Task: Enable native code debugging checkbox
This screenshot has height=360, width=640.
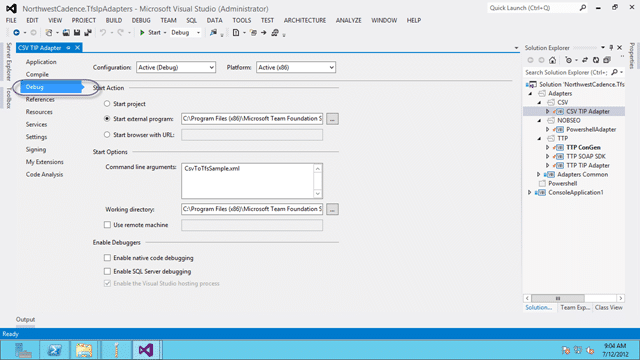Action: [x=107, y=258]
